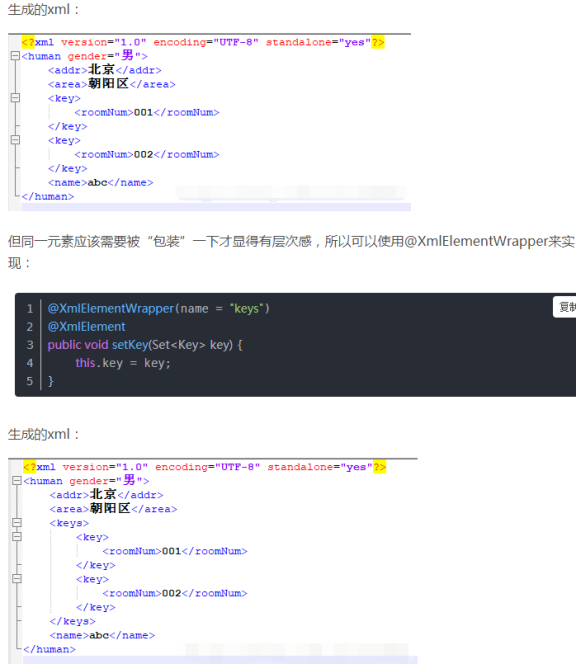The width and height of the screenshot is (576, 665).
Task: Click line number 1 in the code block
Action: click(30, 308)
